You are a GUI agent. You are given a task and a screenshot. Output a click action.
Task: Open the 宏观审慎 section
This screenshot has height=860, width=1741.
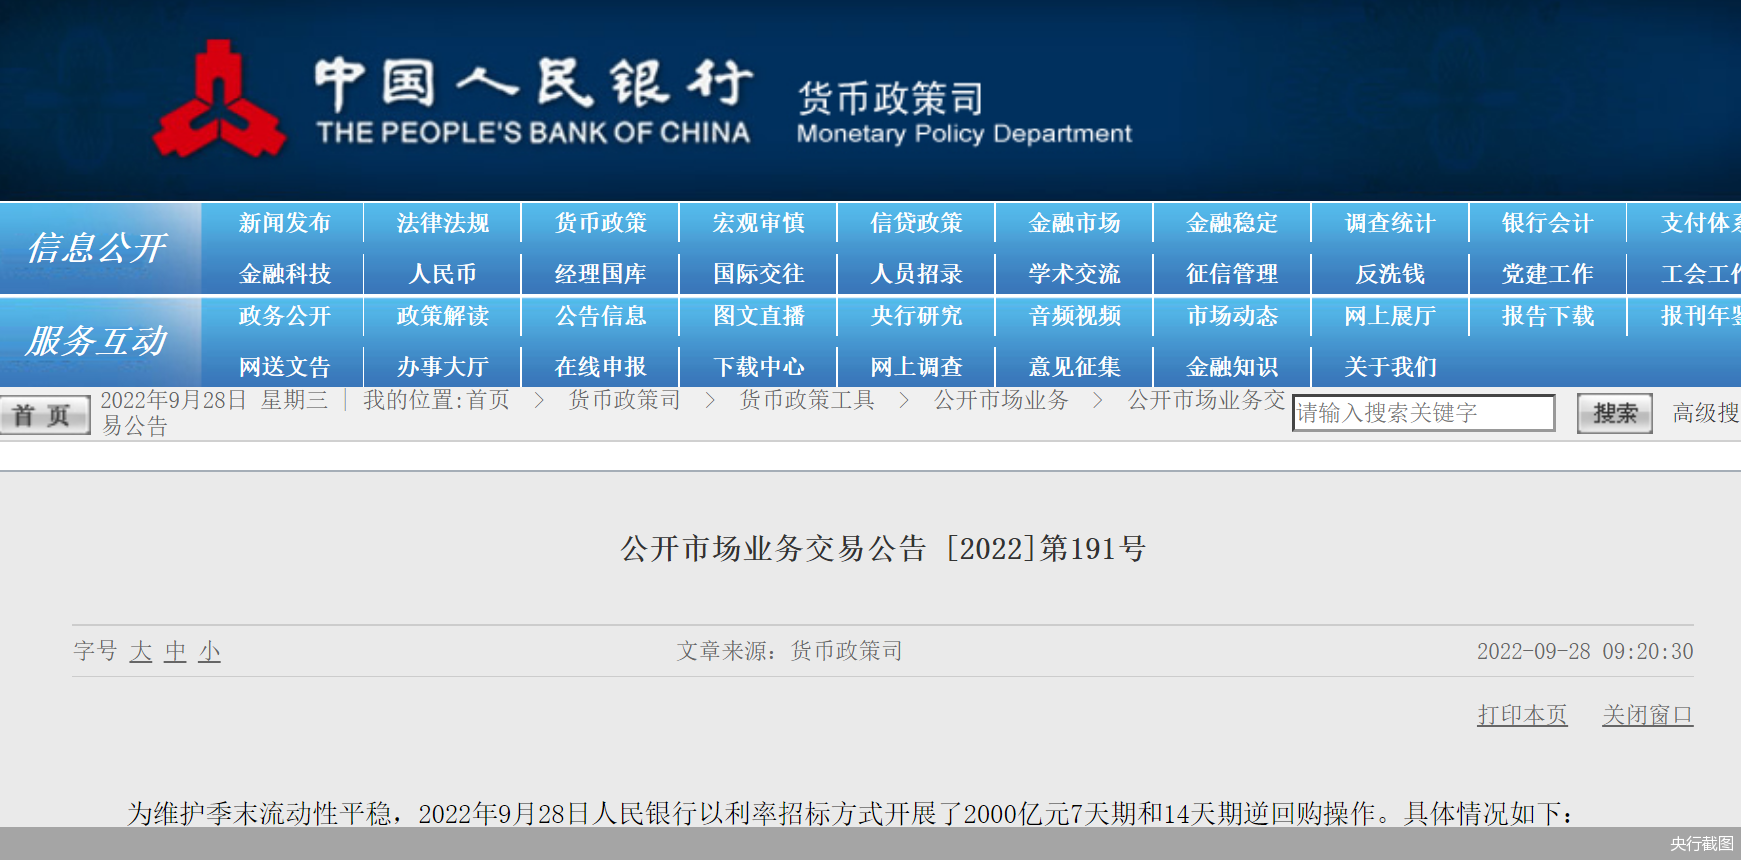[x=758, y=223]
